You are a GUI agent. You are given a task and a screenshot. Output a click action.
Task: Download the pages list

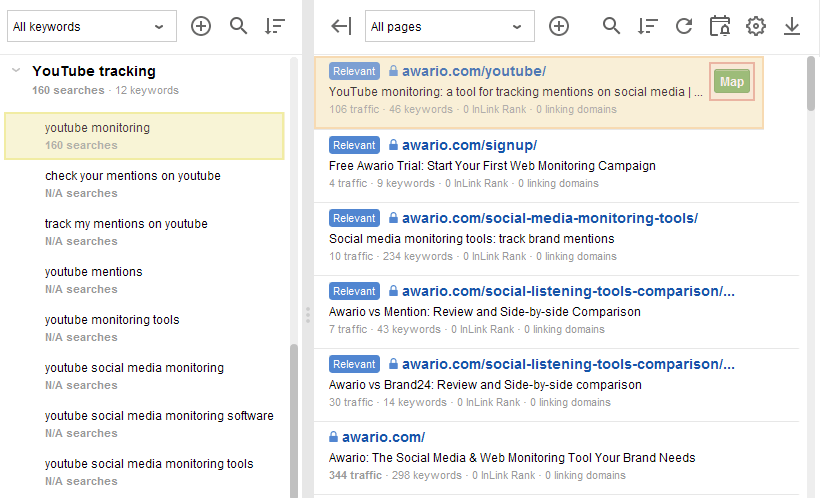792,26
